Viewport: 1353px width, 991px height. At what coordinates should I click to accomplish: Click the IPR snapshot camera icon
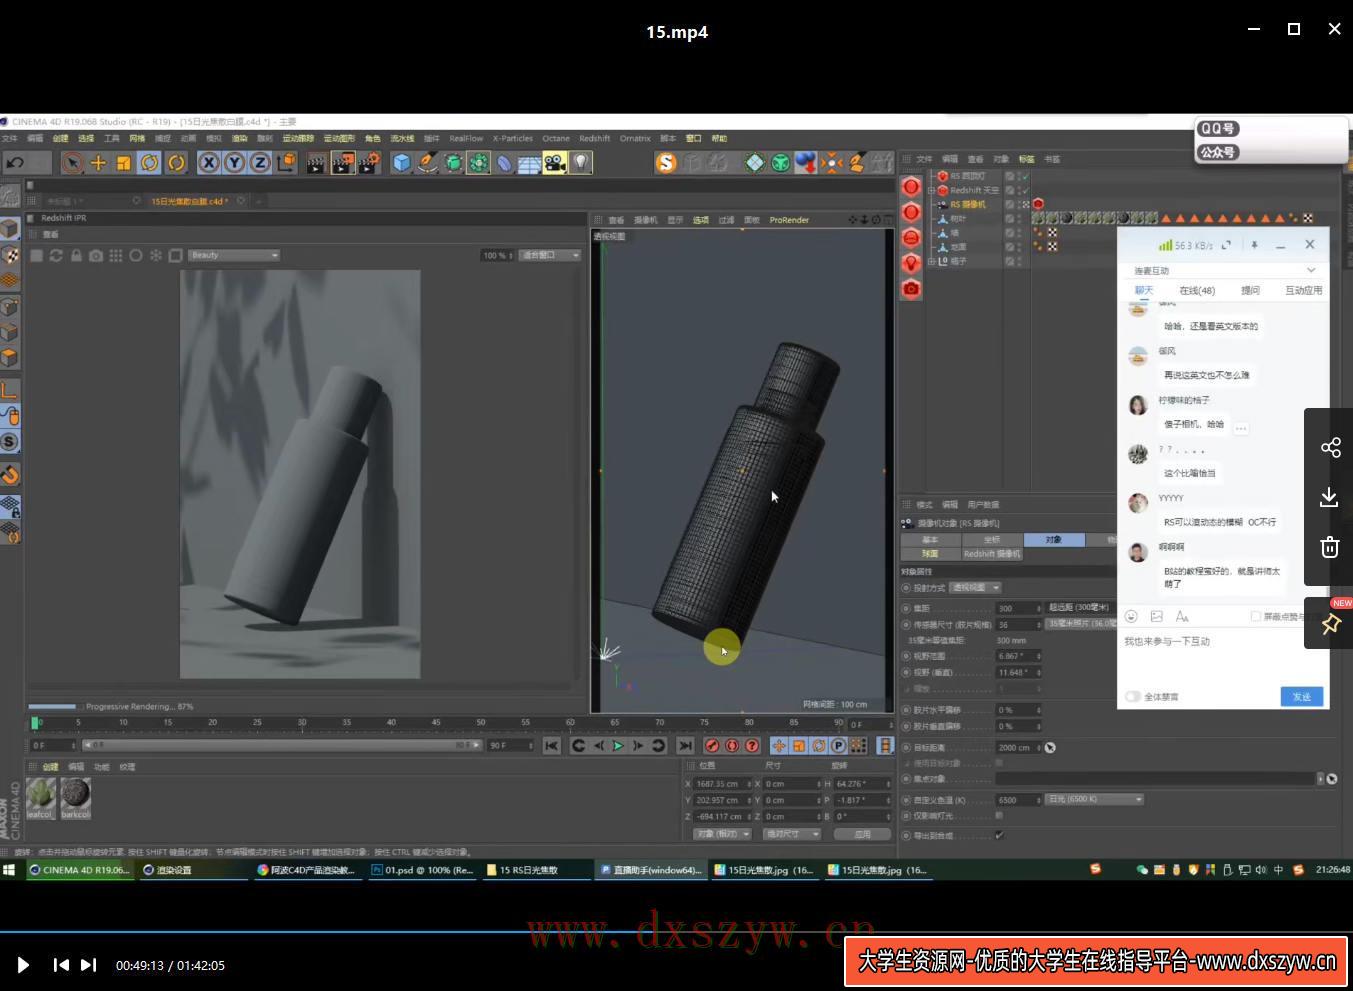pos(96,255)
